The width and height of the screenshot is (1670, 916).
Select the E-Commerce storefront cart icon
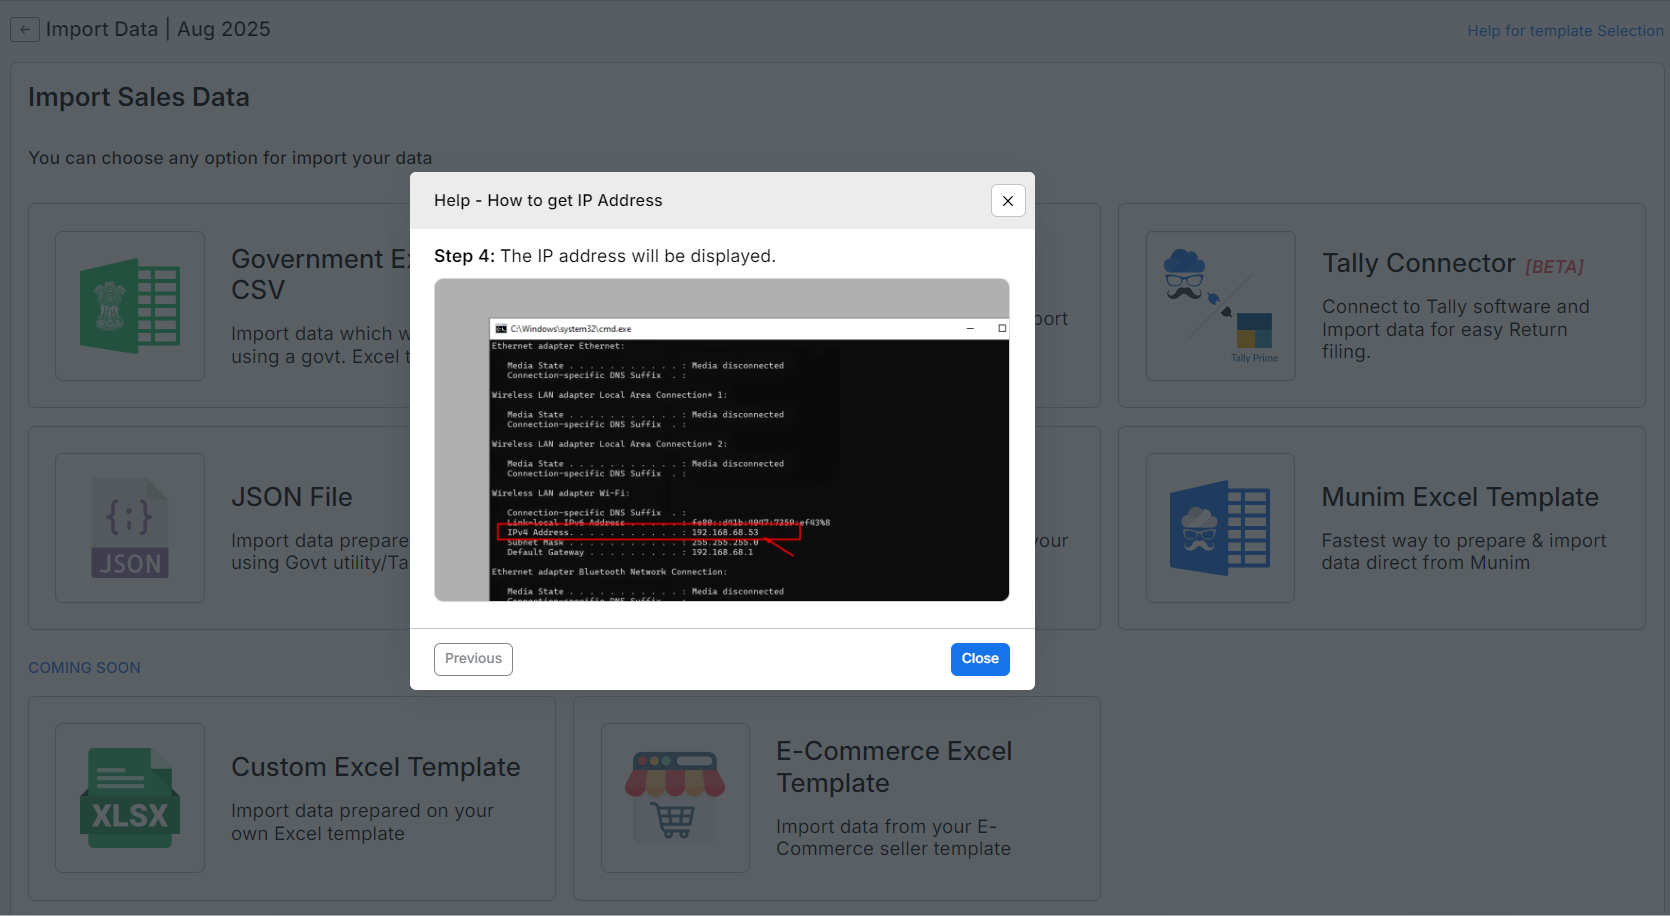pyautogui.click(x=675, y=798)
